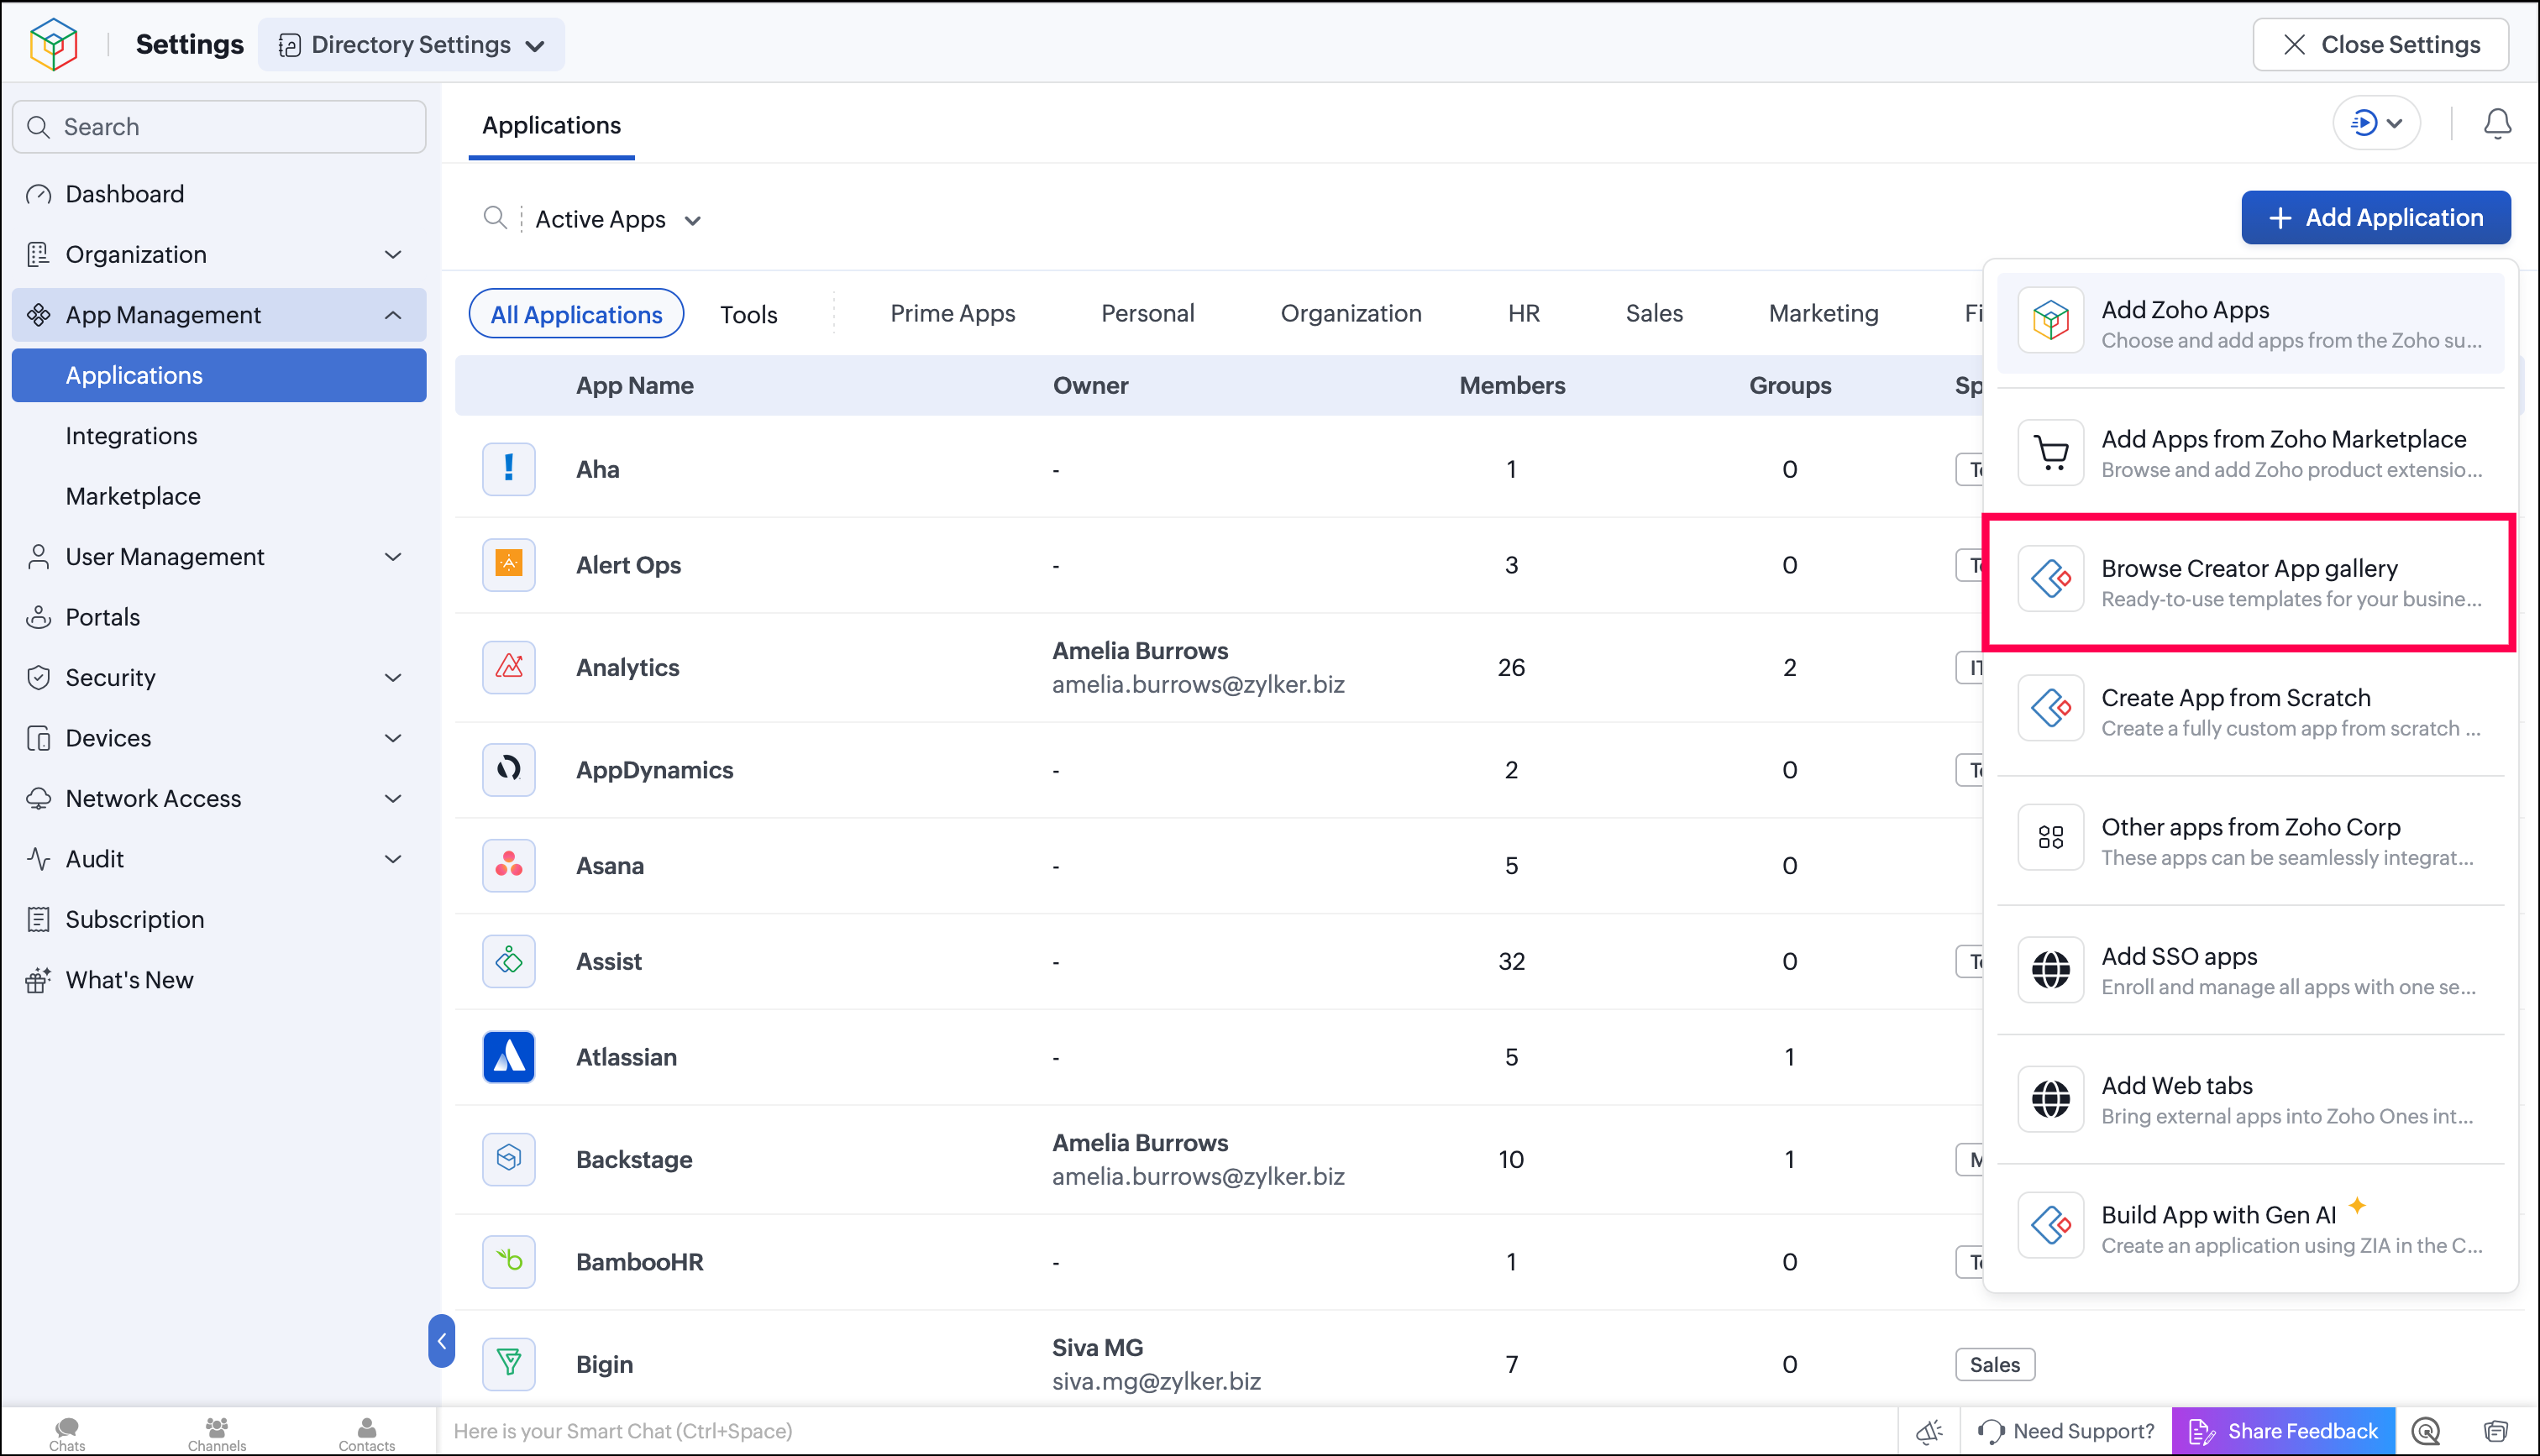2540x1456 pixels.
Task: Collapse the sidebar with the blue arrow handle
Action: (441, 1341)
